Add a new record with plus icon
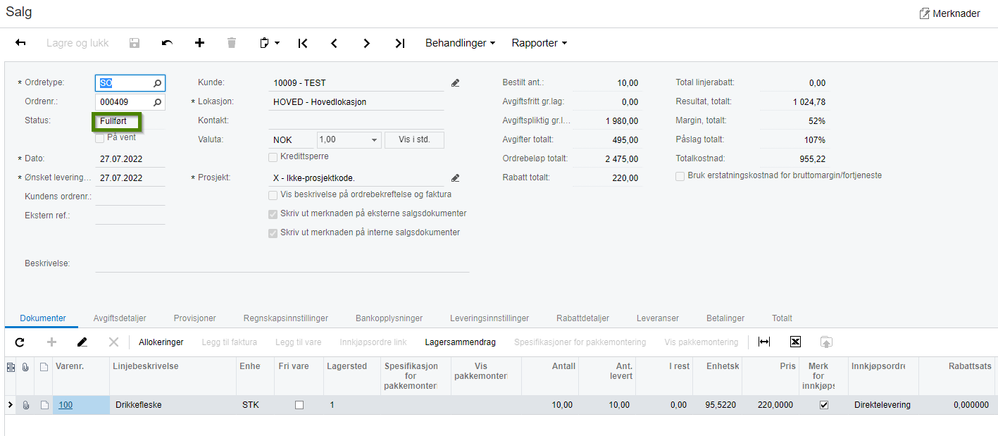 point(199,43)
